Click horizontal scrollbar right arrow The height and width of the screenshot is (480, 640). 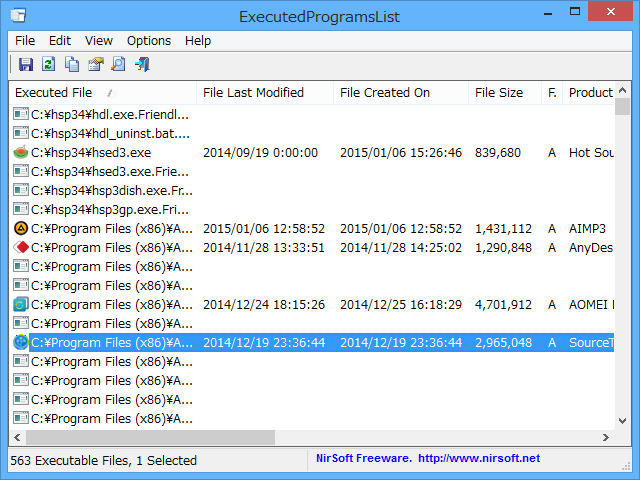pyautogui.click(x=606, y=438)
